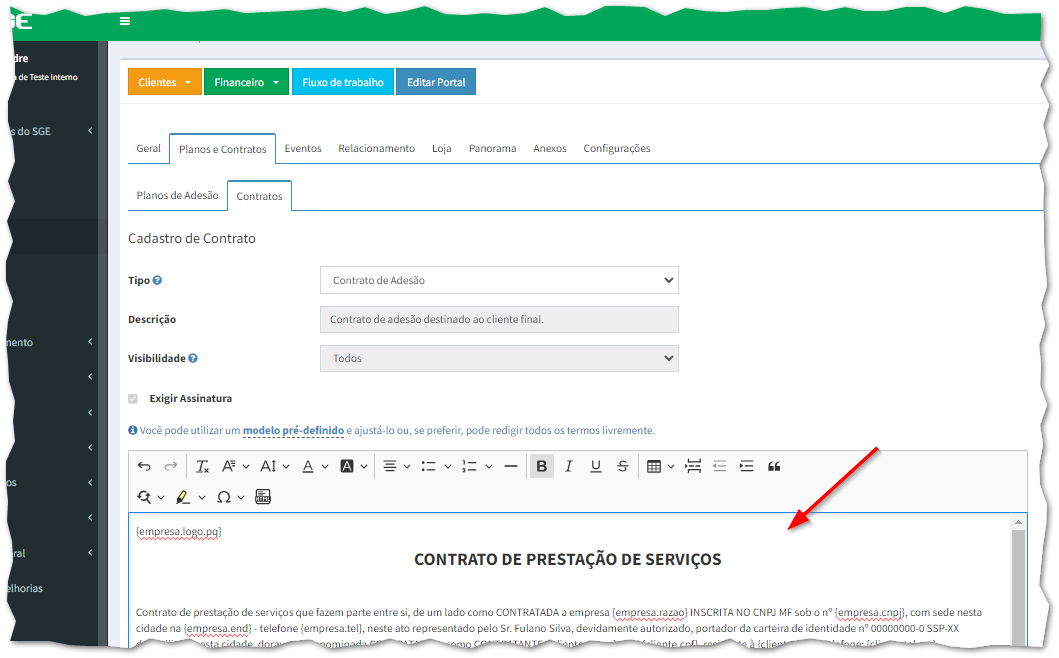Image resolution: width=1059 pixels, height=658 pixels.
Task: Click the 'Cadastro de Contrato' heading
Action: tap(192, 238)
